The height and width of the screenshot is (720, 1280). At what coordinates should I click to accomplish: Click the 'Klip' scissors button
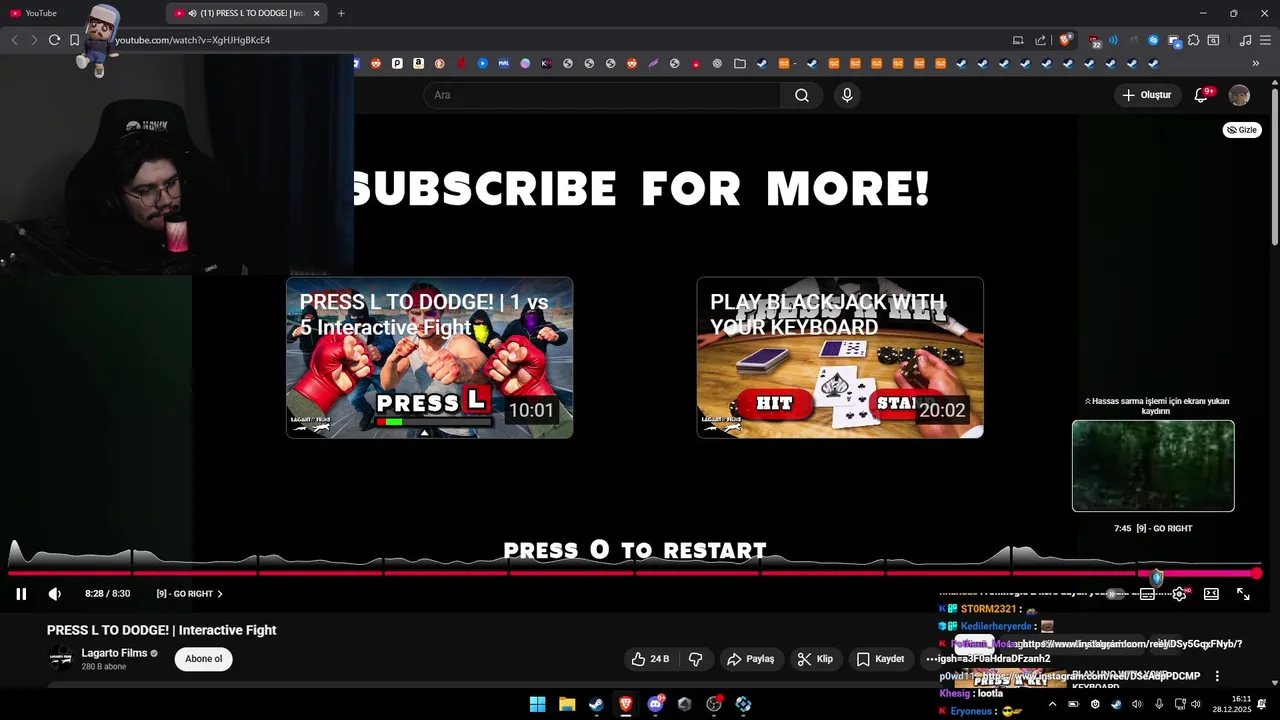point(815,659)
